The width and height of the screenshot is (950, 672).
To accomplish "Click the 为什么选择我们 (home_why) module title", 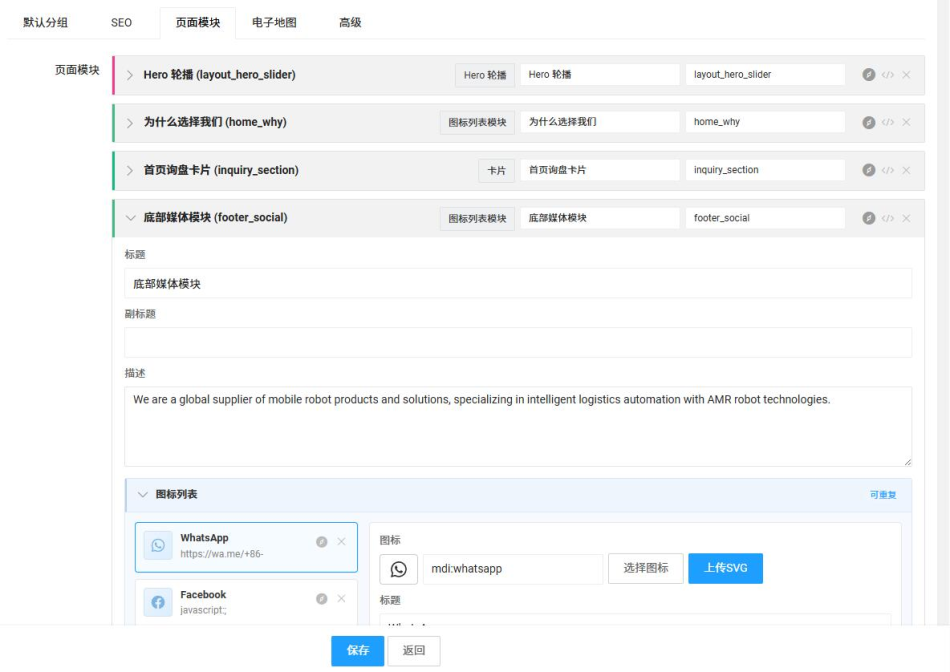I will (x=215, y=122).
